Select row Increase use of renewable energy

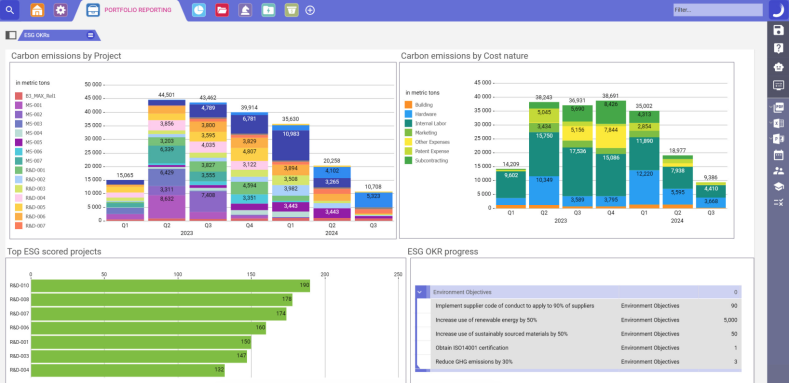[x=586, y=320]
